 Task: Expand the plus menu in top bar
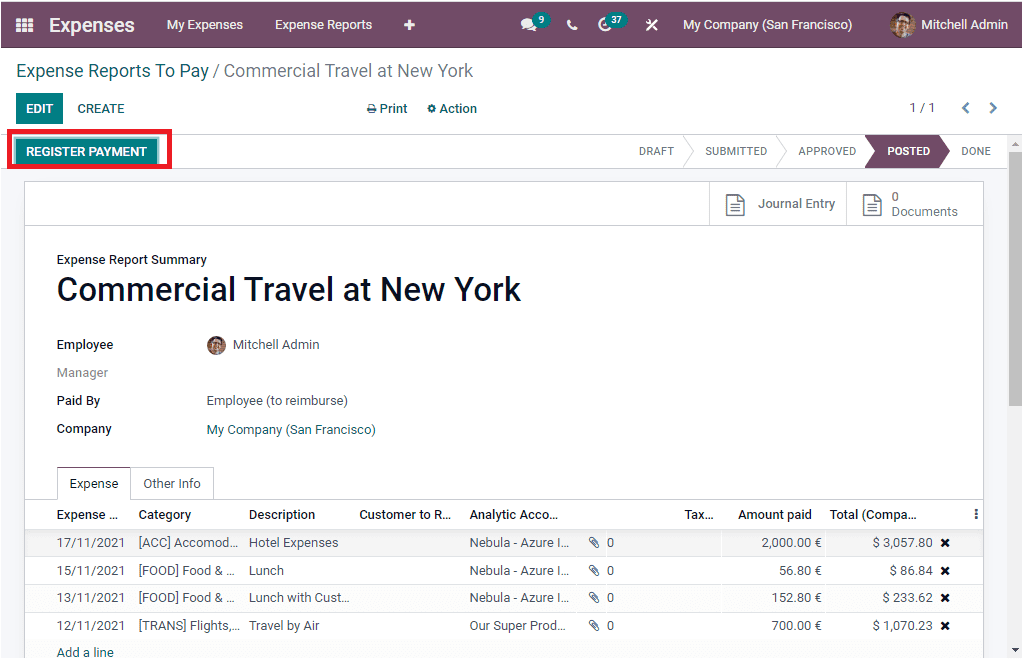[x=408, y=24]
